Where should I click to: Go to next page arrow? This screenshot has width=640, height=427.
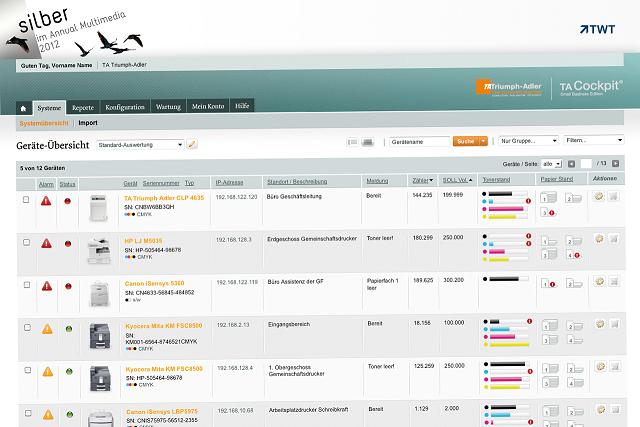616,164
